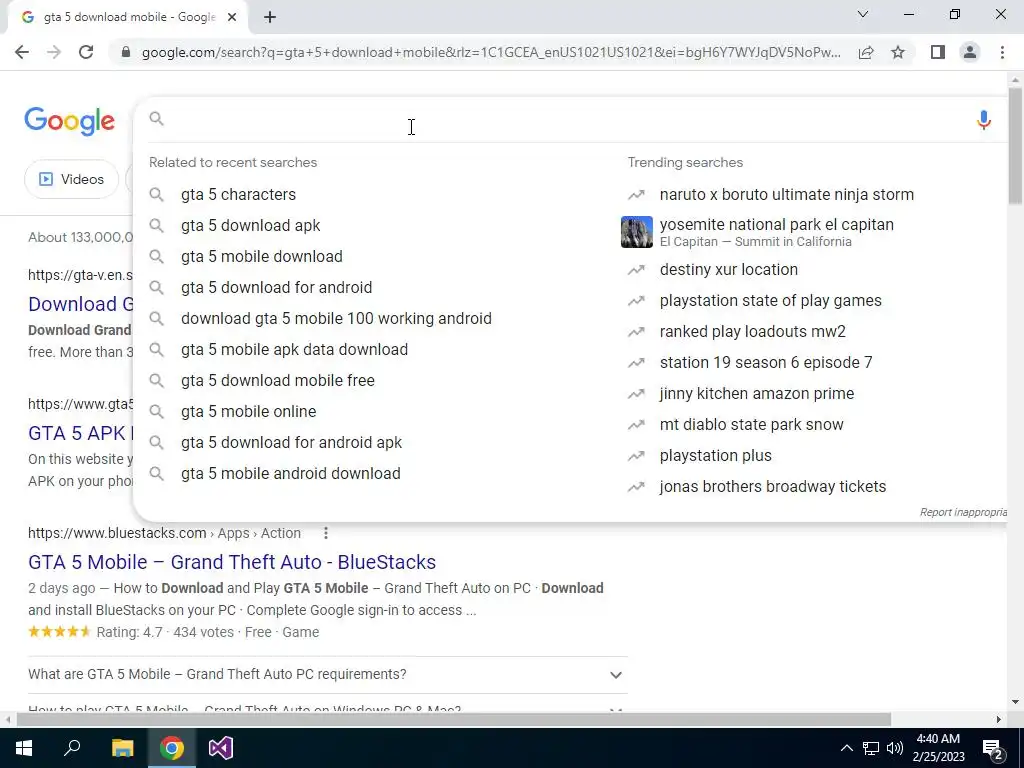The height and width of the screenshot is (768, 1024).
Task: Choose suggestion 'gta 5 download for android'
Action: click(x=276, y=287)
